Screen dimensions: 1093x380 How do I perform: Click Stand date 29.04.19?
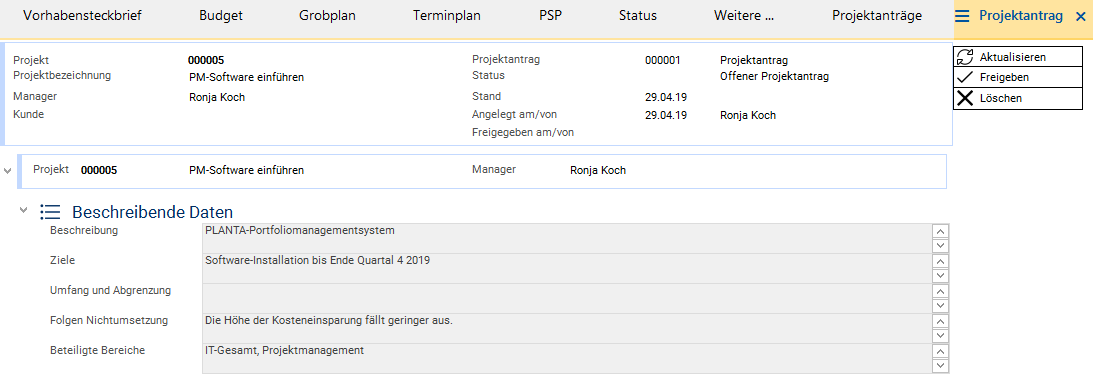coord(666,98)
